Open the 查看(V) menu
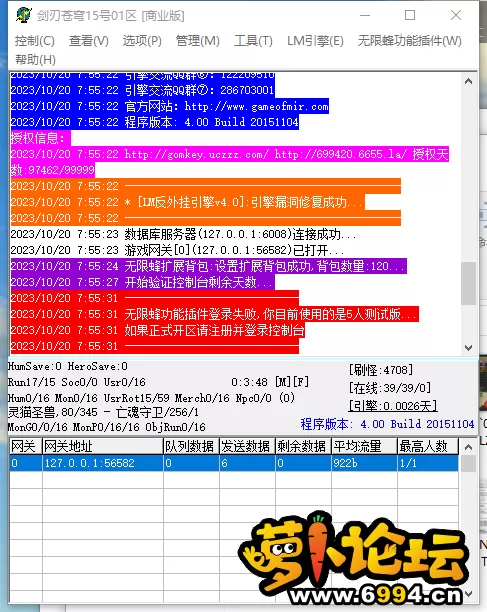487x612 pixels. 89,41
